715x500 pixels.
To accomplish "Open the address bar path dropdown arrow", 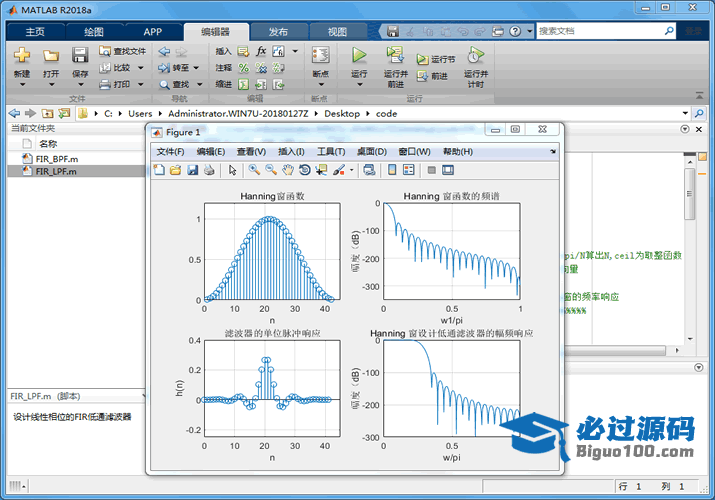I will pyautogui.click(x=685, y=113).
